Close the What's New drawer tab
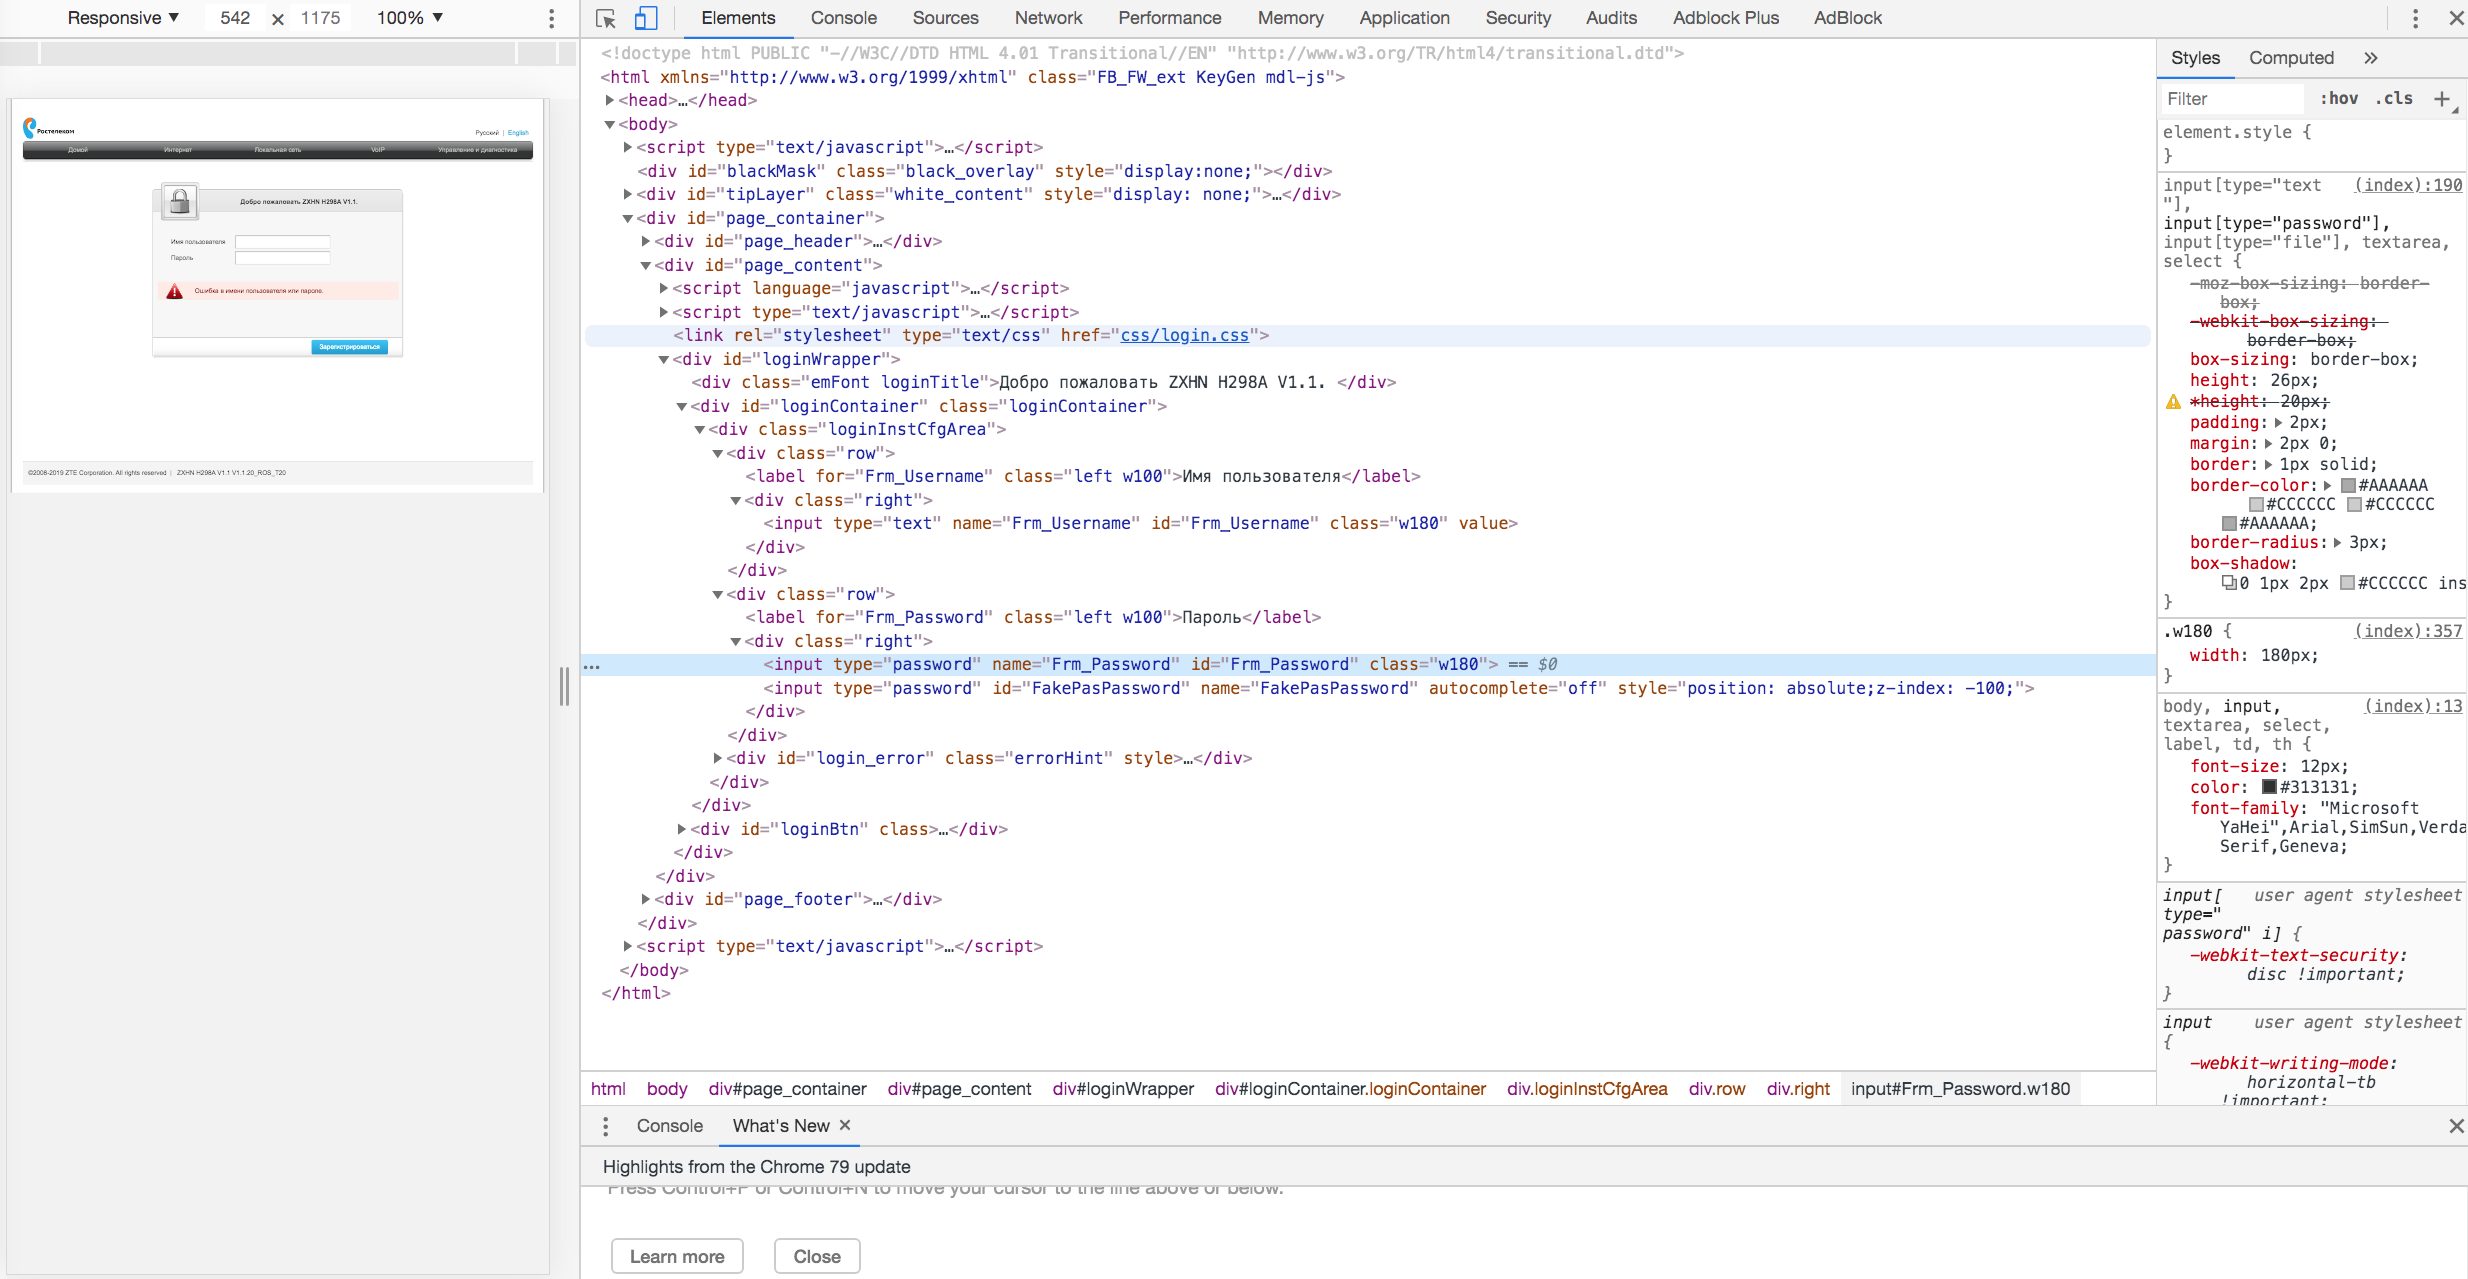The height and width of the screenshot is (1279, 2468). (845, 1125)
